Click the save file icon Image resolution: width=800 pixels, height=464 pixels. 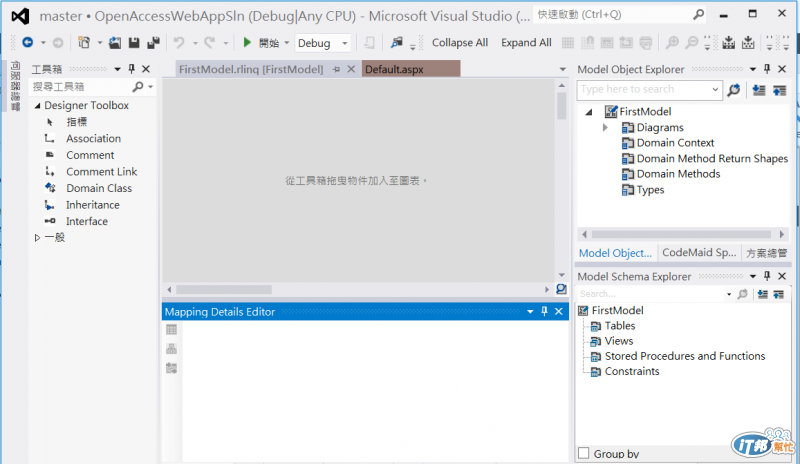click(x=134, y=43)
